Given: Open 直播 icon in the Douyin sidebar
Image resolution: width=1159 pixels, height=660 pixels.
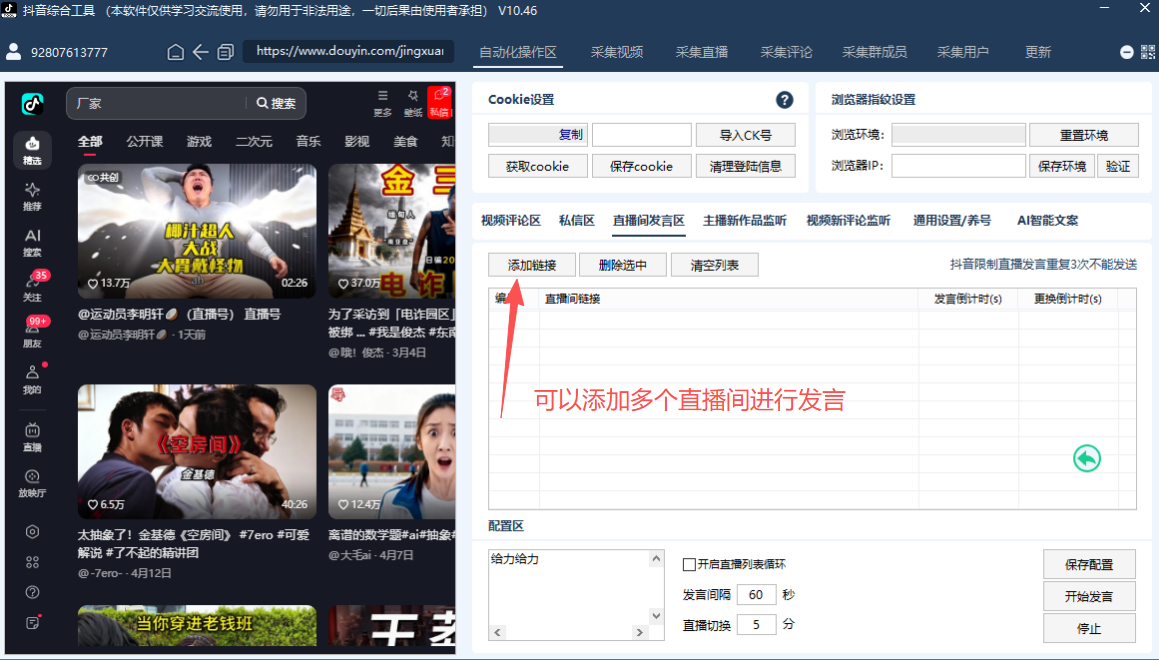Looking at the screenshot, I should pos(32,437).
